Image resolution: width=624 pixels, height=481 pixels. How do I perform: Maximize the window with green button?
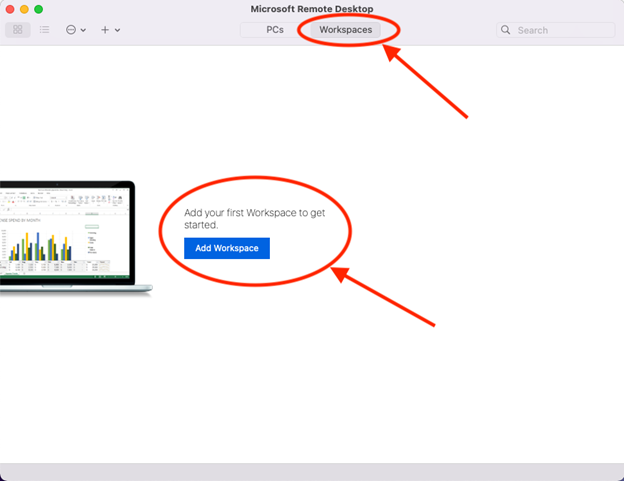(x=39, y=9)
